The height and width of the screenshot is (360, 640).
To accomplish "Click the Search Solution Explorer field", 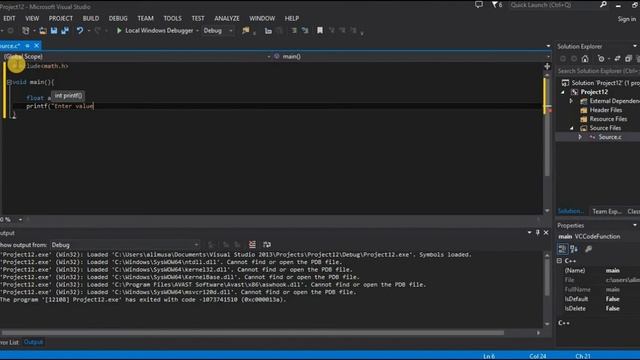I will 598,71.
